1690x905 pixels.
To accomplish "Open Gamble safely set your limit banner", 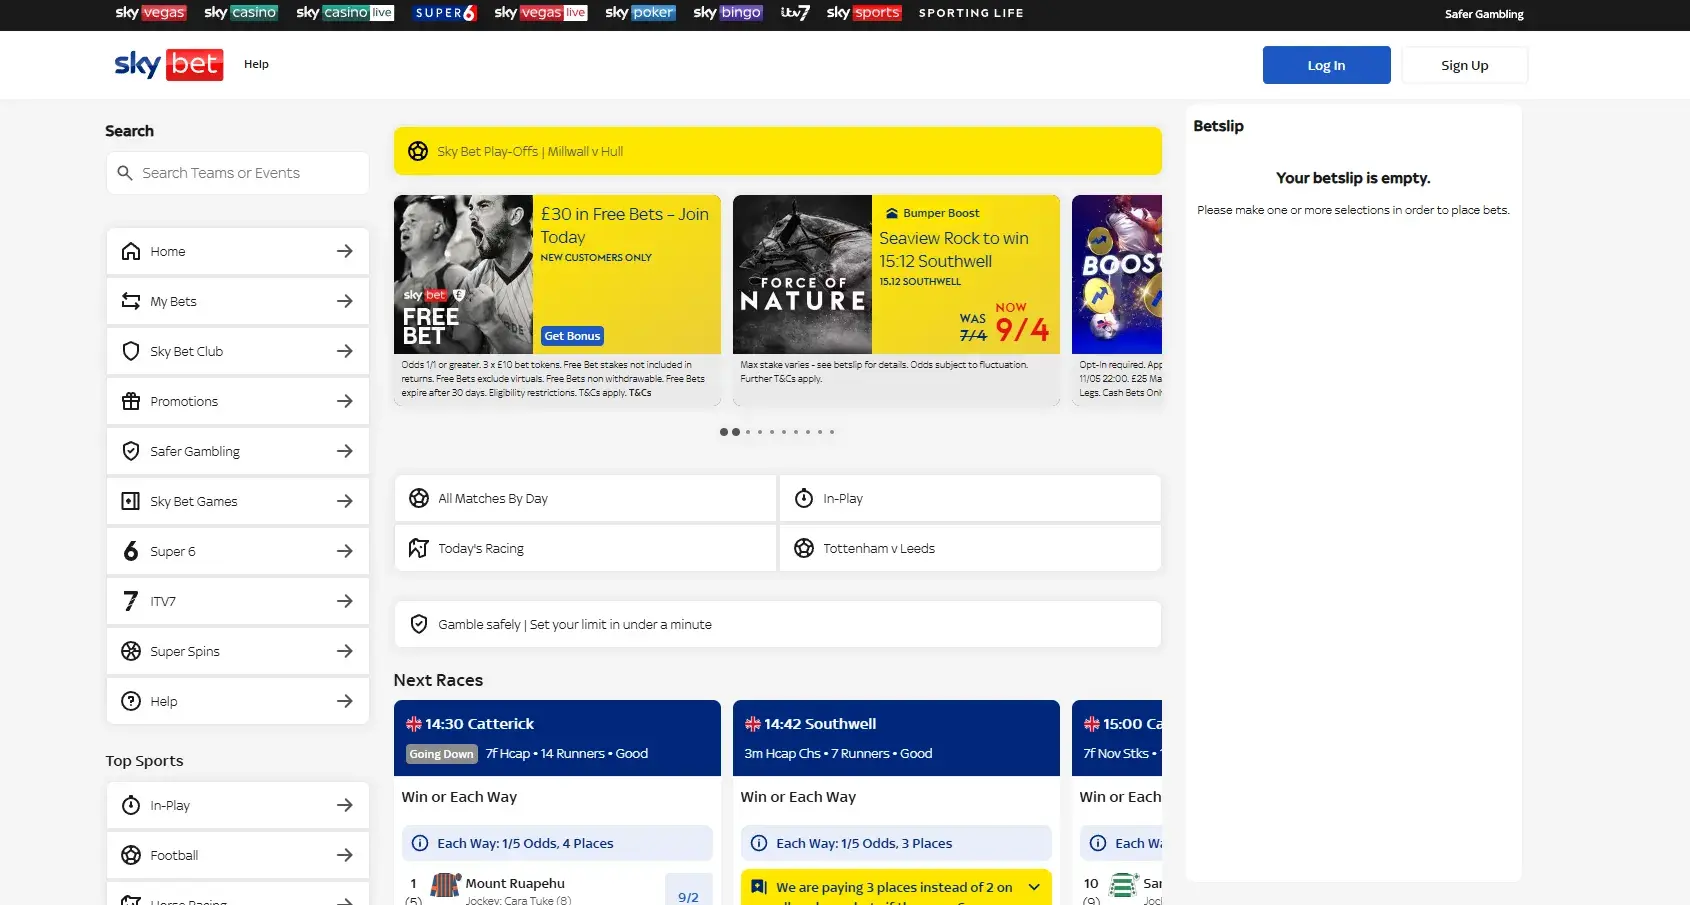I will pos(778,624).
